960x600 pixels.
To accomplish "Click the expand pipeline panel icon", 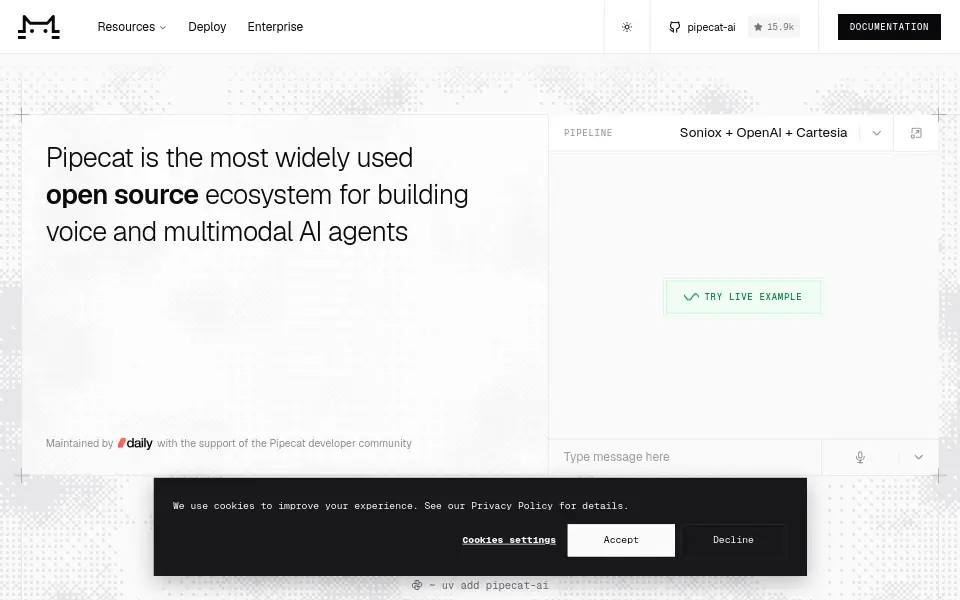I will pyautogui.click(x=916, y=133).
